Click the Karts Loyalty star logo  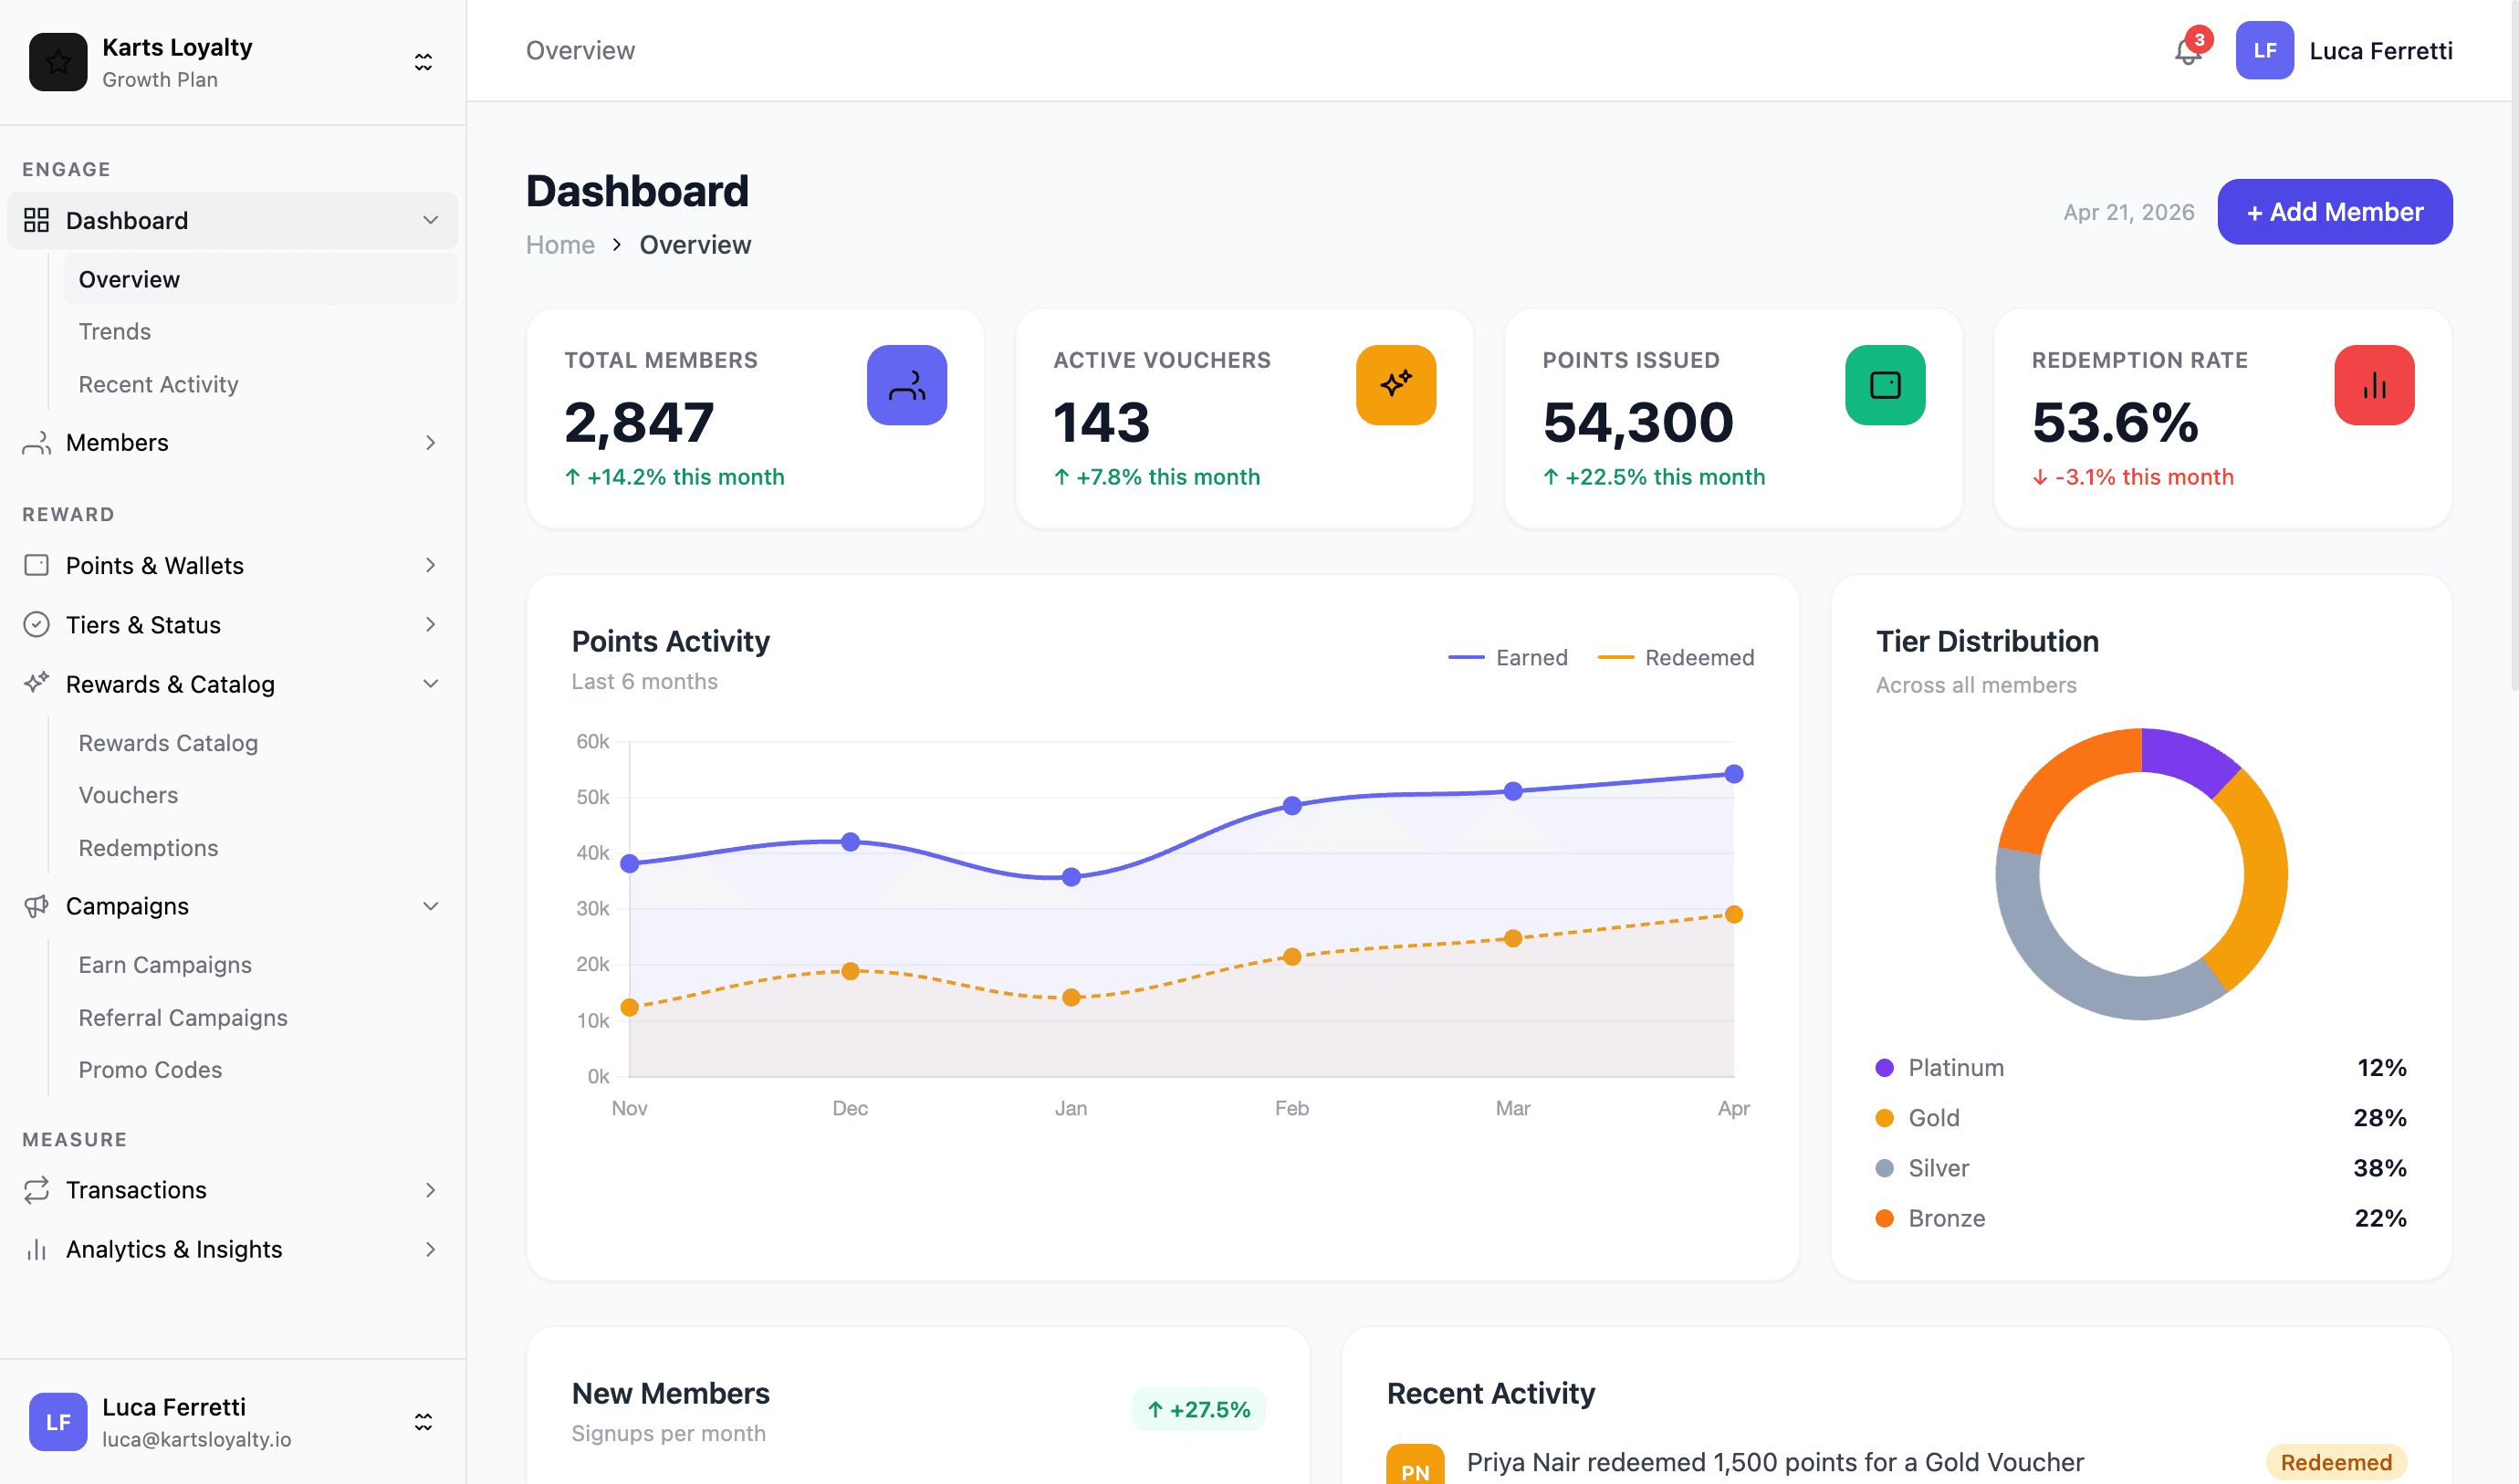pos(58,62)
